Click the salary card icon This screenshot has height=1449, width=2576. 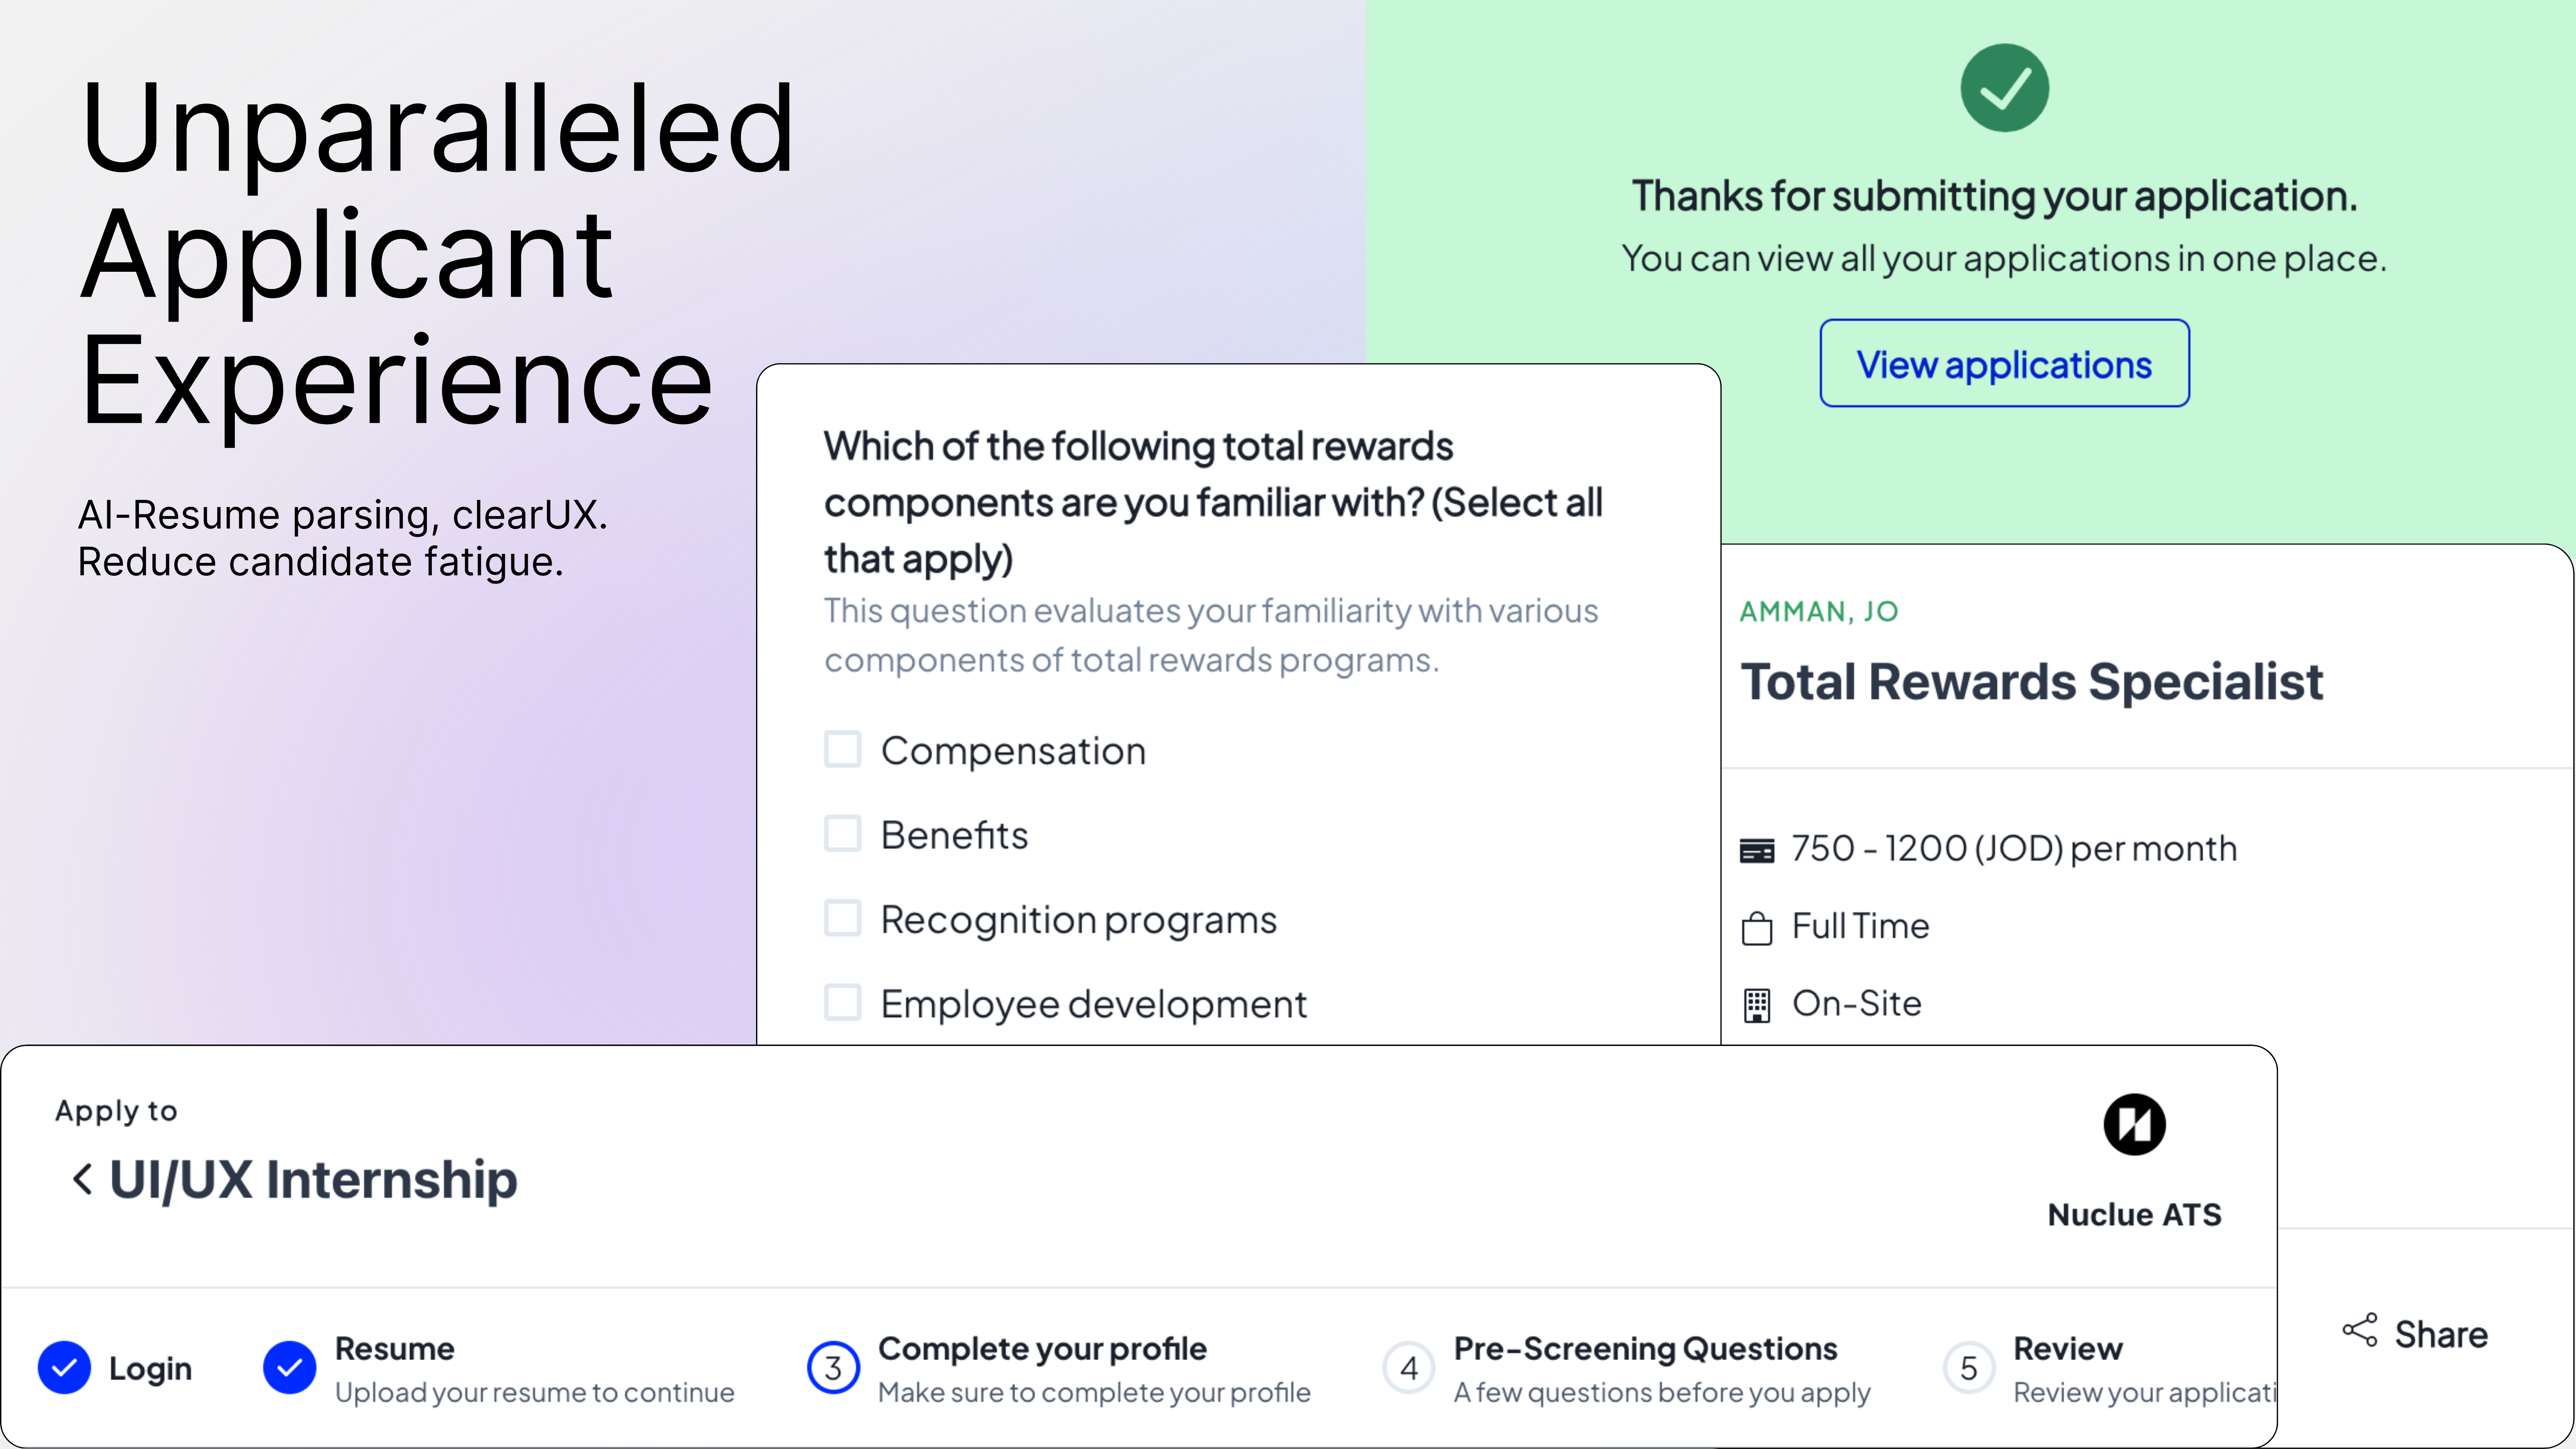[1756, 850]
